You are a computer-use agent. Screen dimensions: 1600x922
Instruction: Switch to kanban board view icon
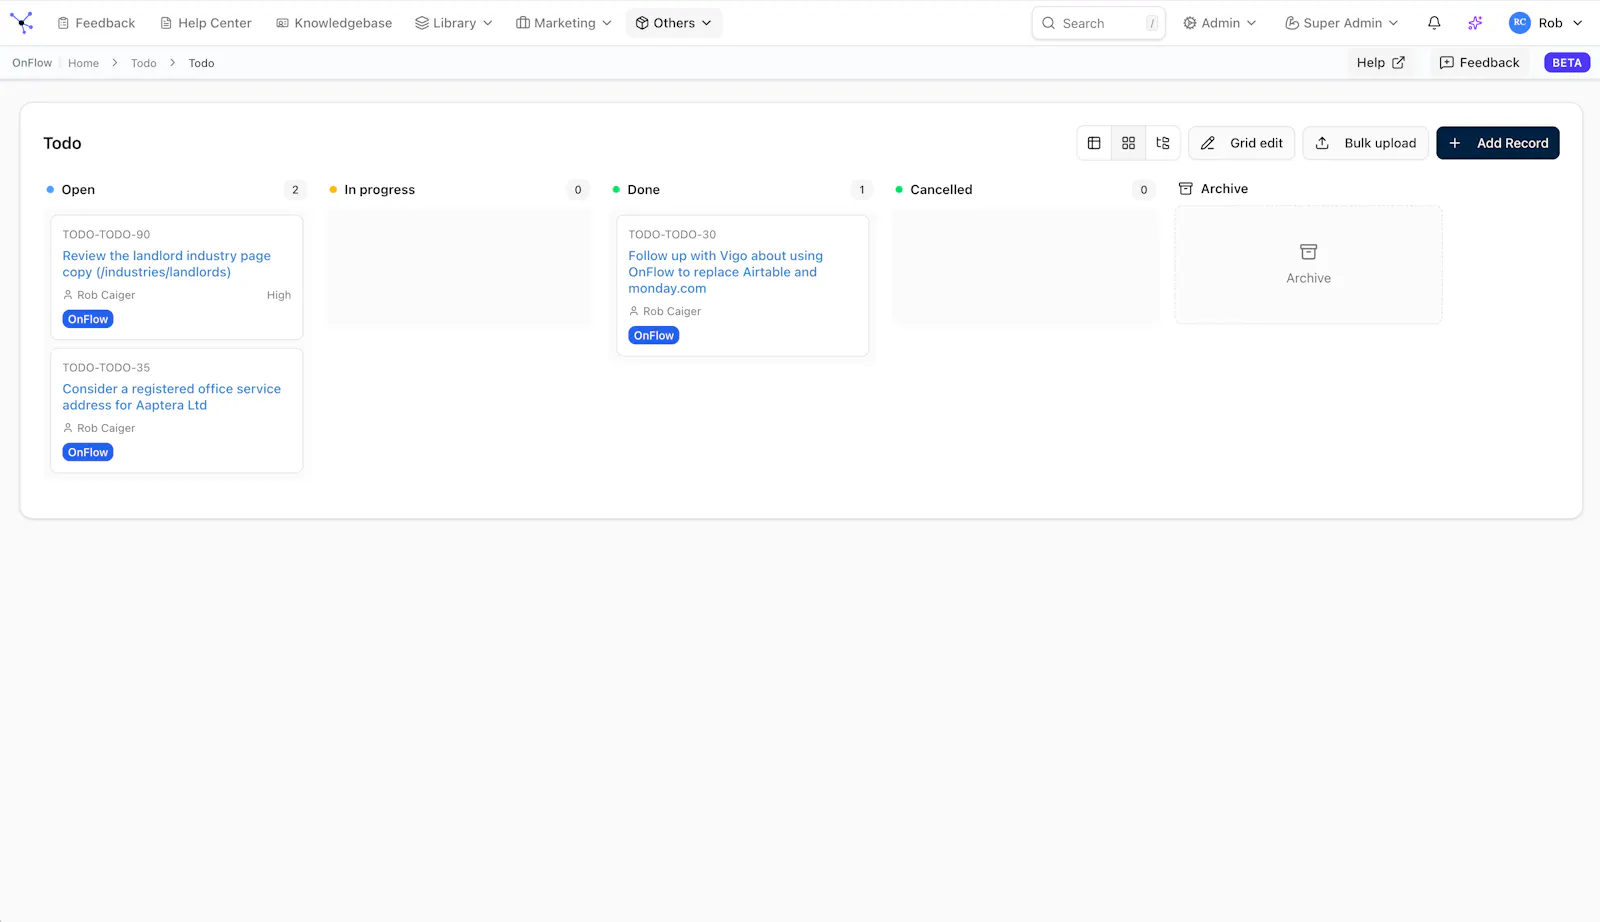click(x=1128, y=143)
